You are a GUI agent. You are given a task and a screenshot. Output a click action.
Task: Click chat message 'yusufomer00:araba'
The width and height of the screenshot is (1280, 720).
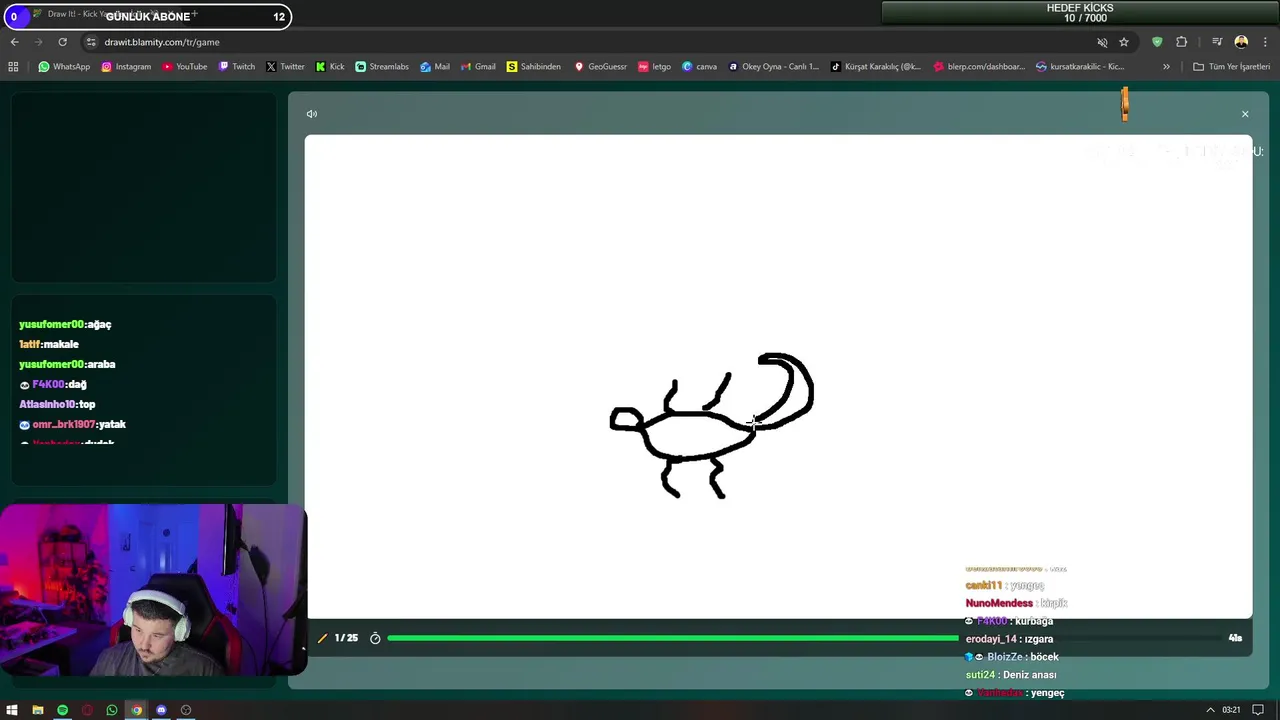tap(67, 364)
